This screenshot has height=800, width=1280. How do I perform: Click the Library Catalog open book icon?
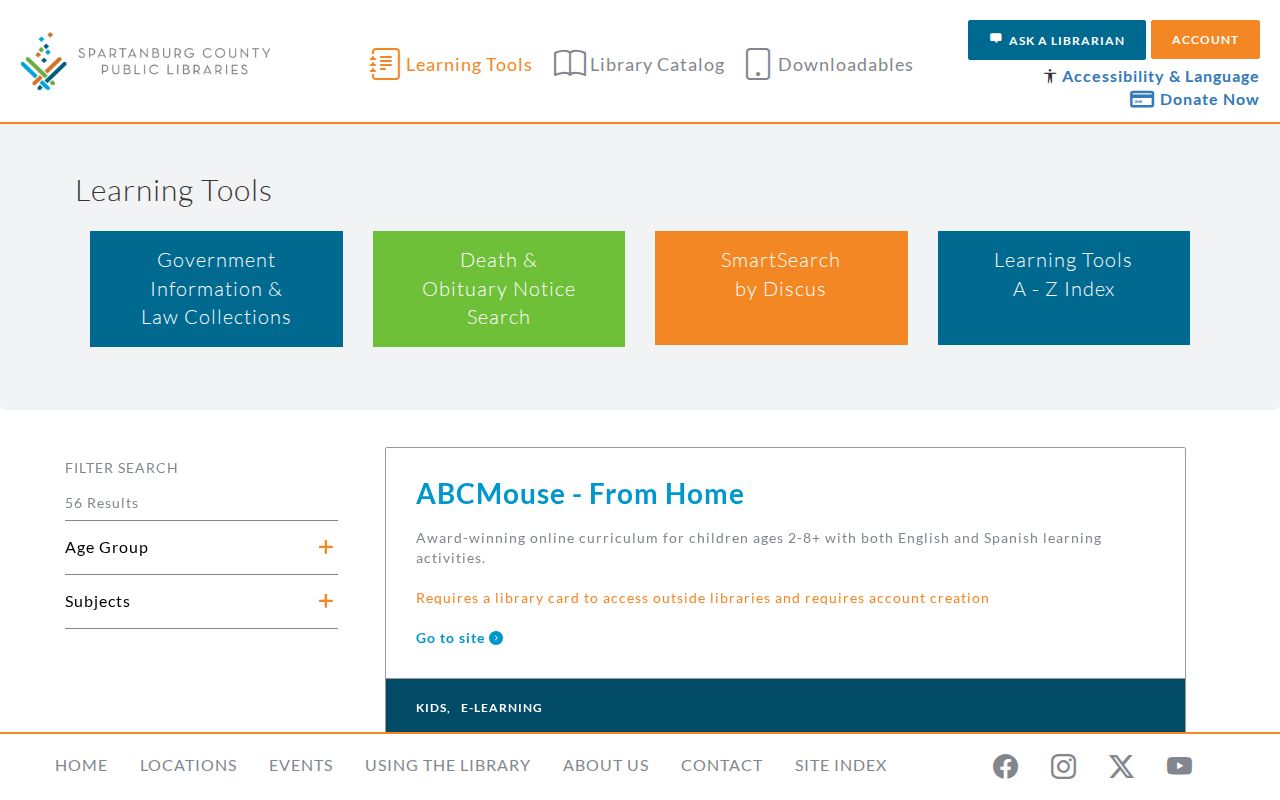tap(570, 64)
